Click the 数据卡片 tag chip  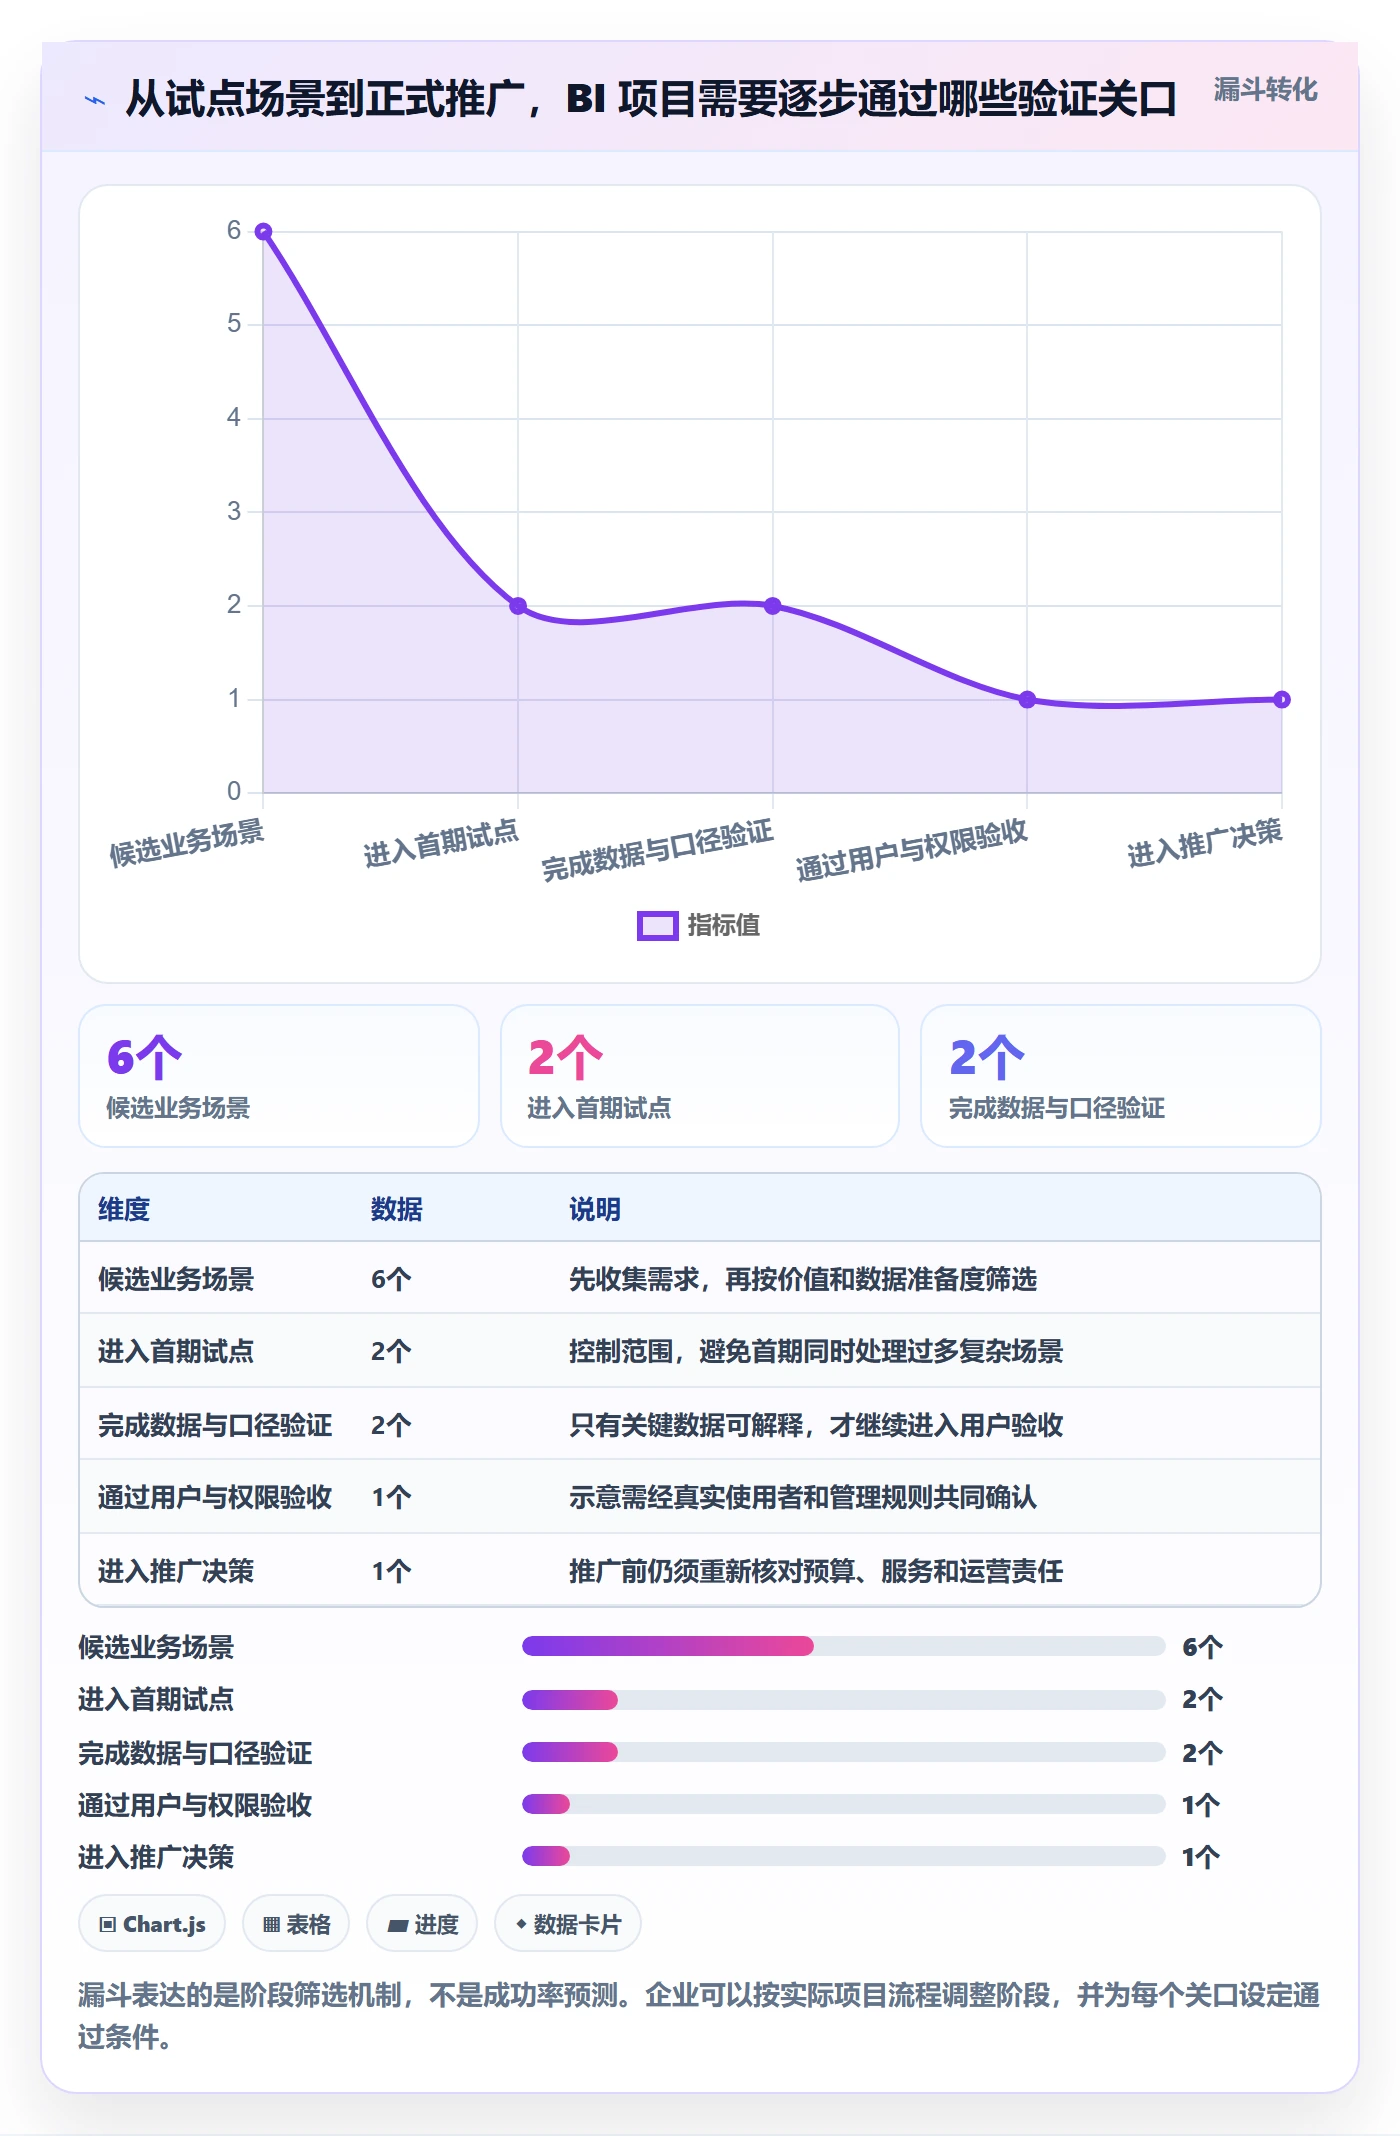[568, 1923]
